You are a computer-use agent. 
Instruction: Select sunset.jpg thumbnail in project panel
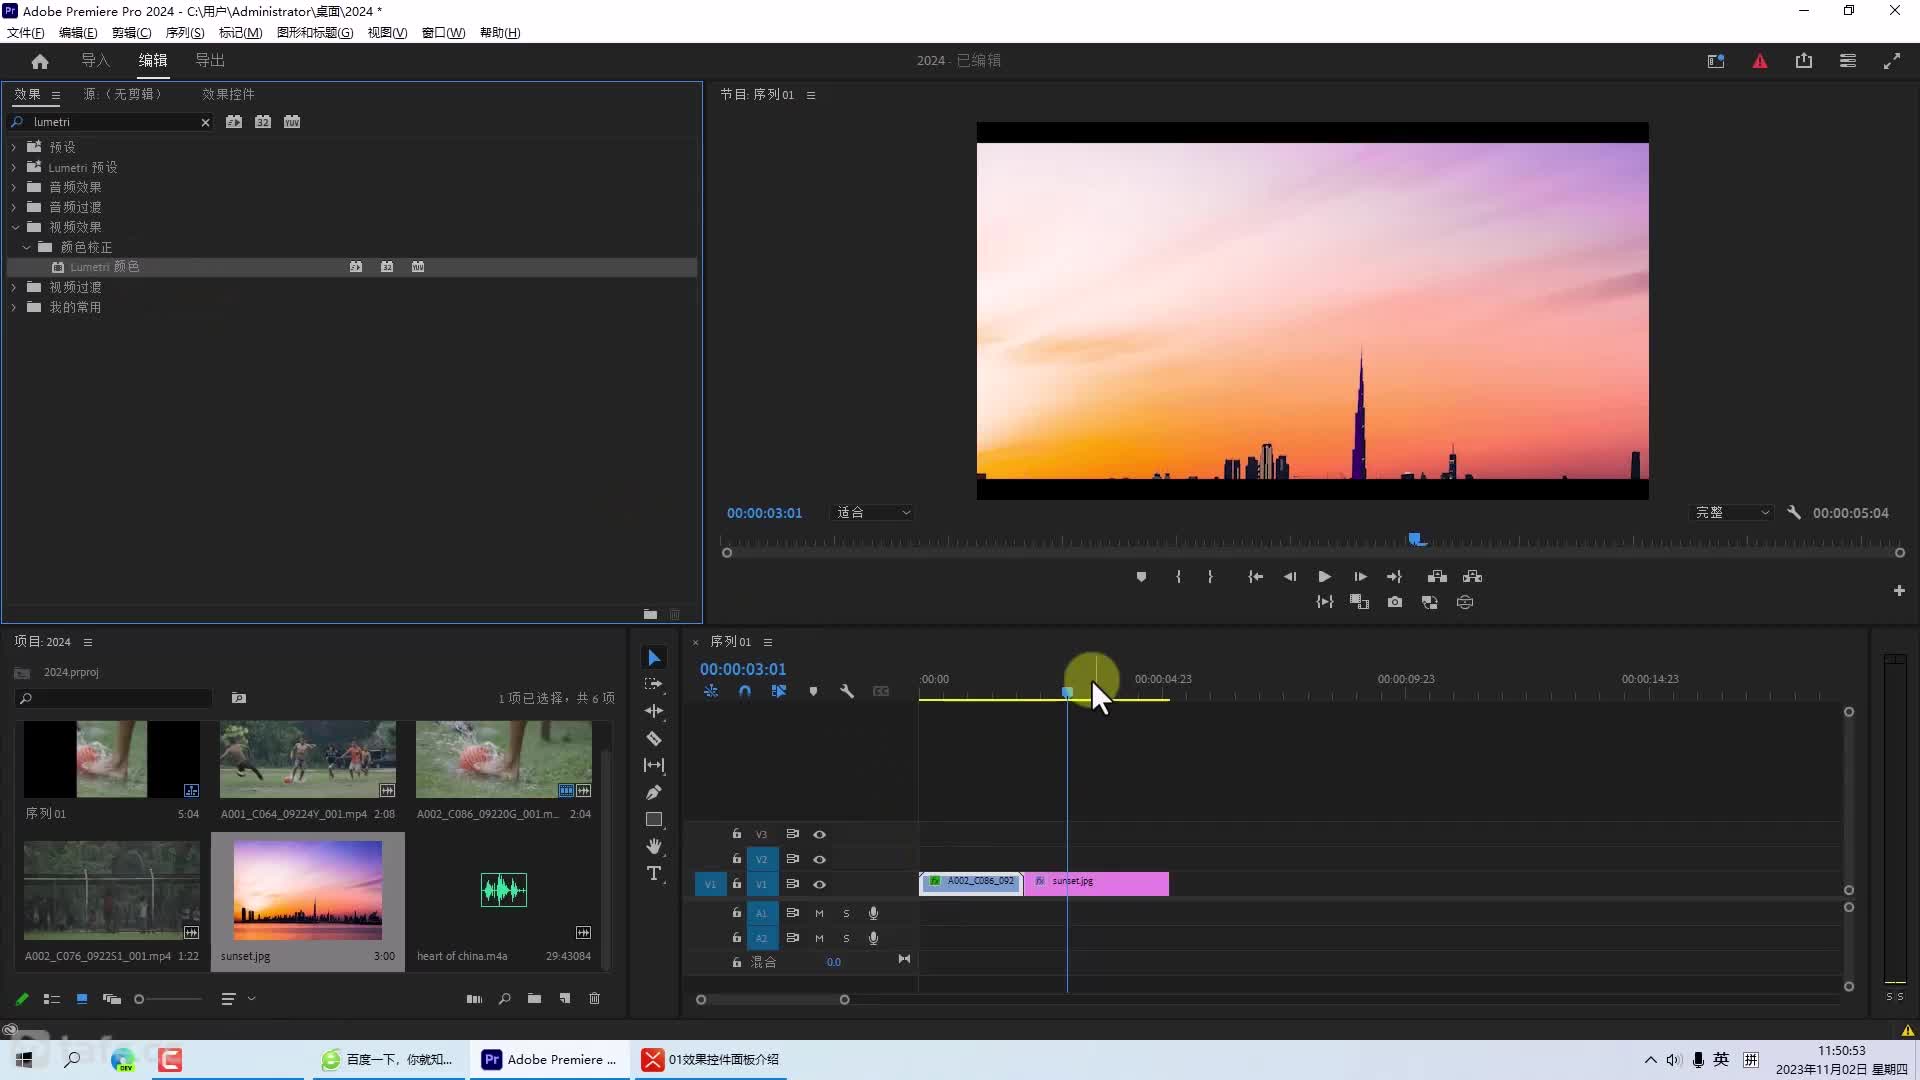308,890
